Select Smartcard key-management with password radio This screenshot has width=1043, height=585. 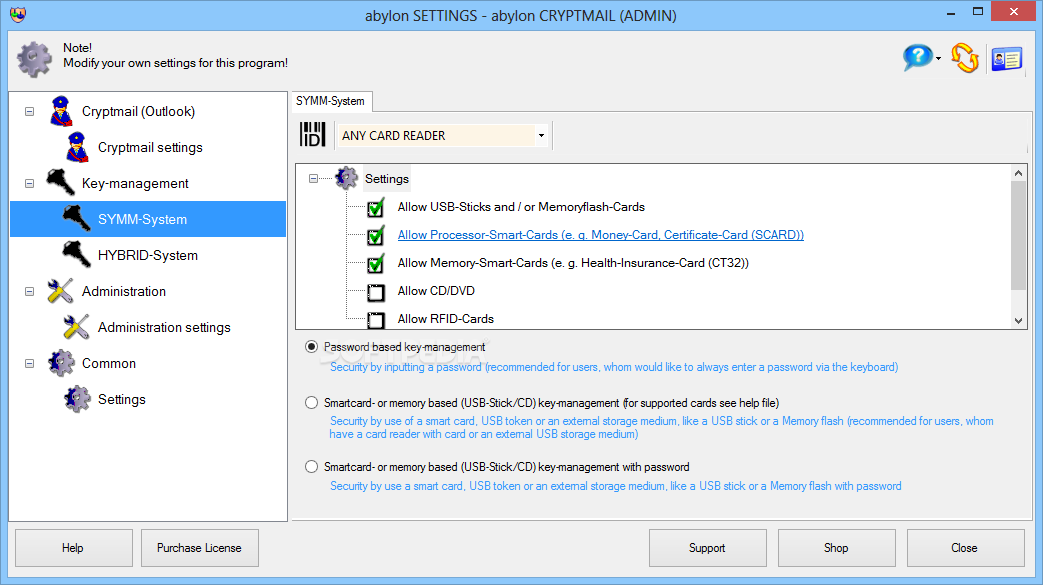coord(311,467)
